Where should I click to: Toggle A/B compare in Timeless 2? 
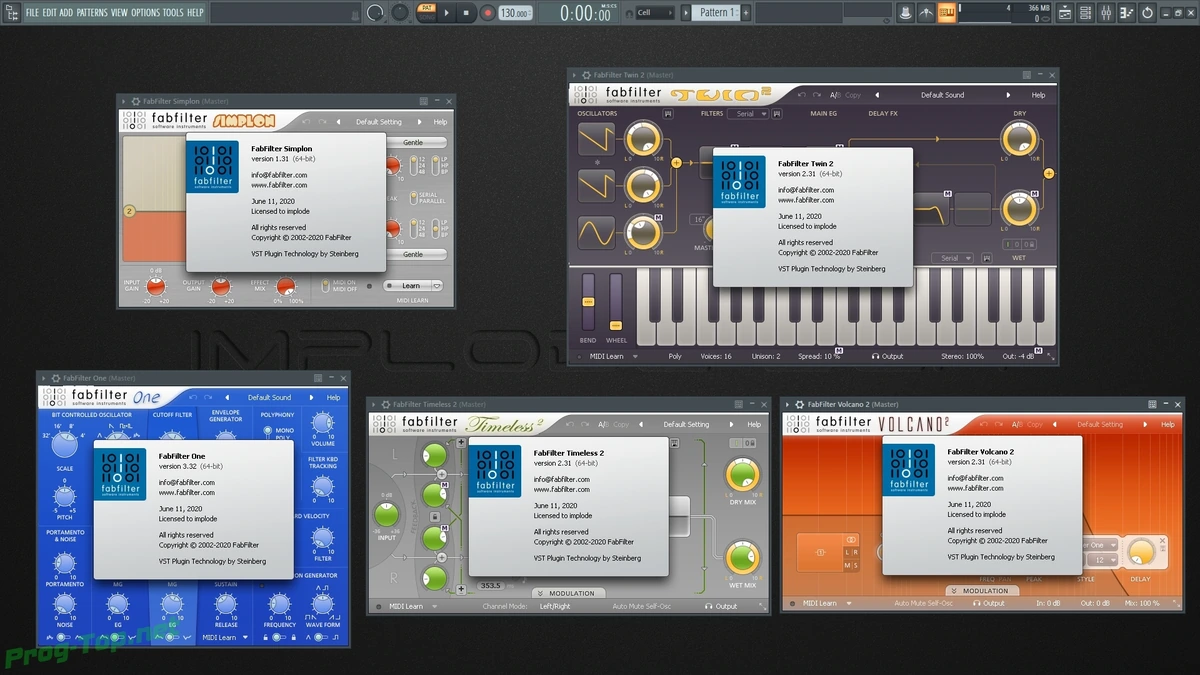(604, 424)
